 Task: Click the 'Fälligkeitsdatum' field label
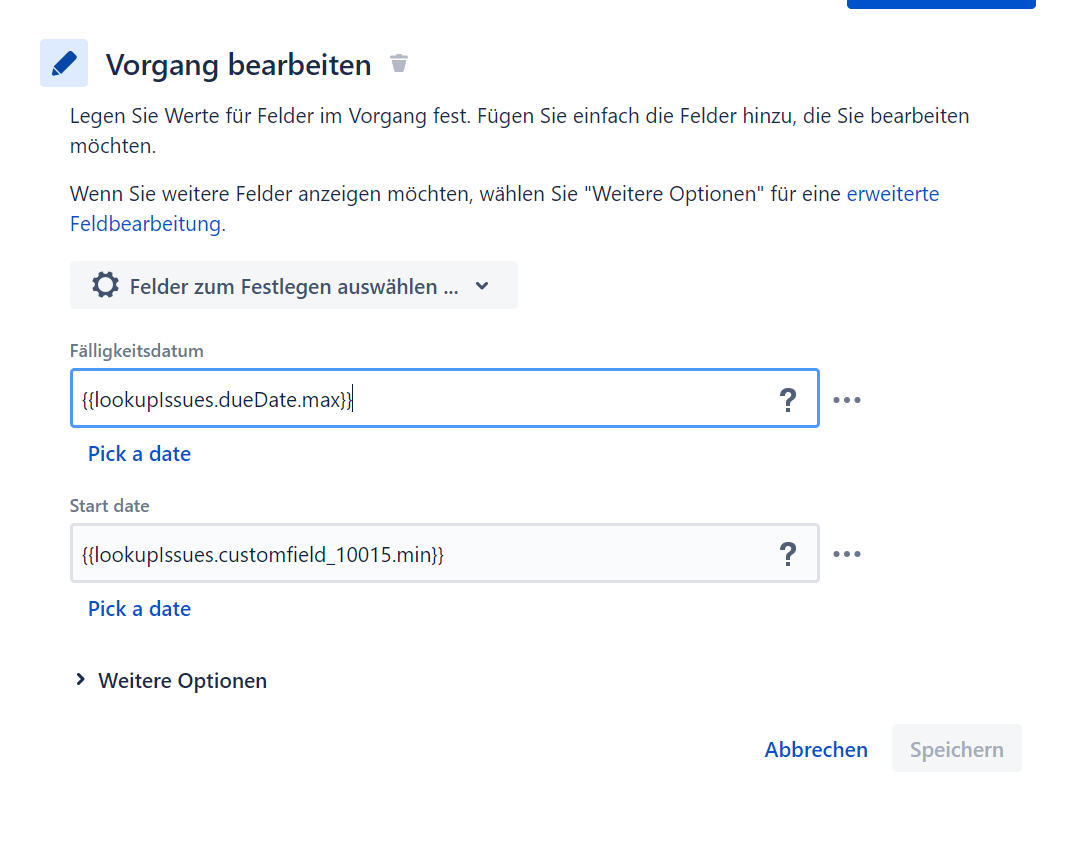tap(137, 351)
